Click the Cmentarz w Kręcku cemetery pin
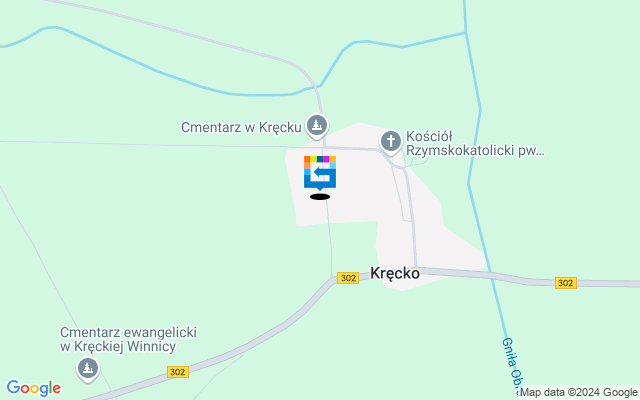This screenshot has width=640, height=400. click(x=317, y=125)
